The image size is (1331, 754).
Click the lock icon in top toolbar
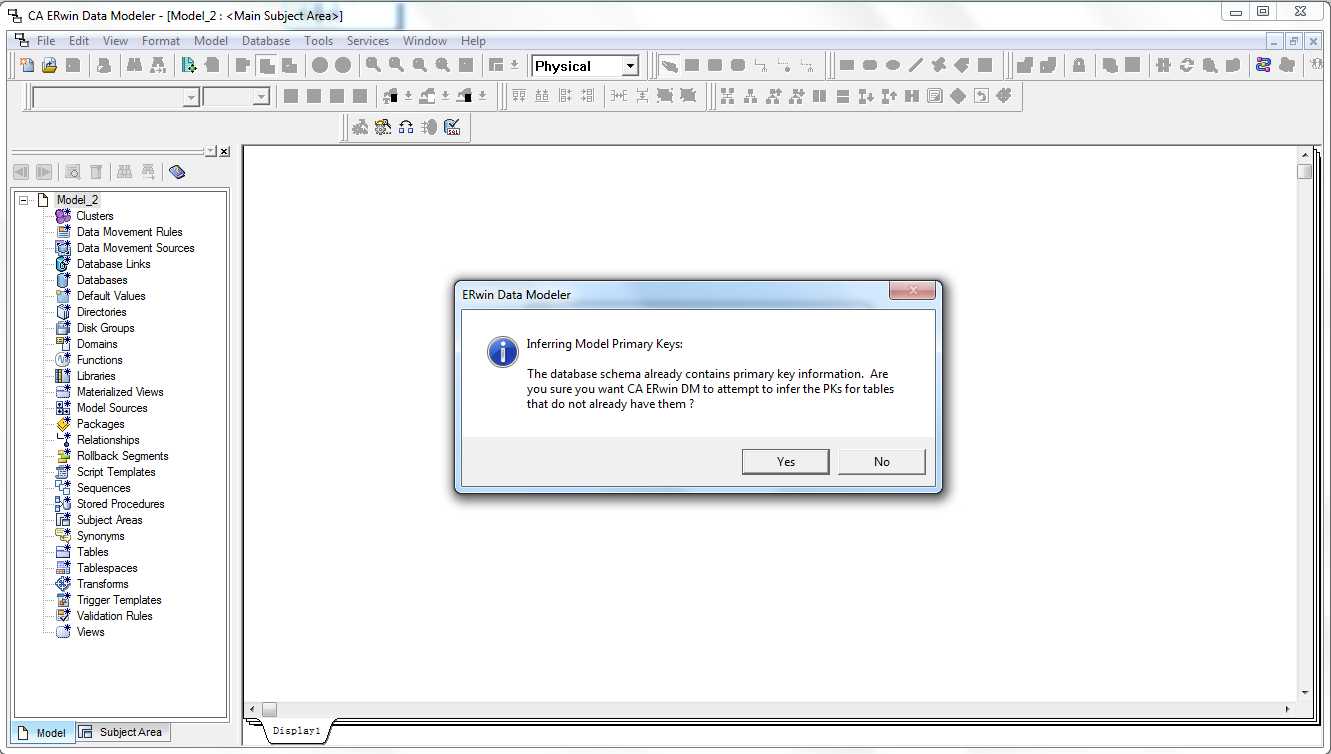tap(1078, 65)
